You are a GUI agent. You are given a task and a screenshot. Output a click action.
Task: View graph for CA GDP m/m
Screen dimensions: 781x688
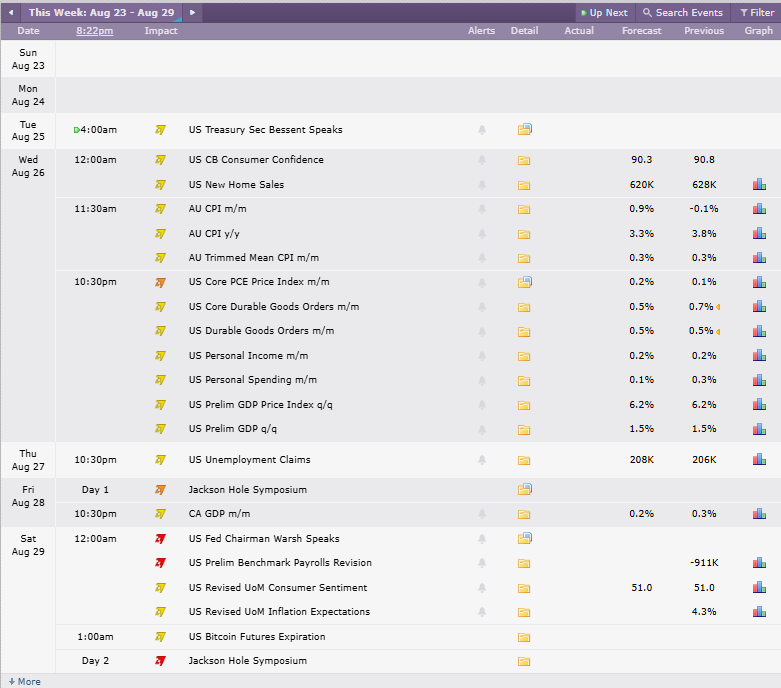point(759,514)
